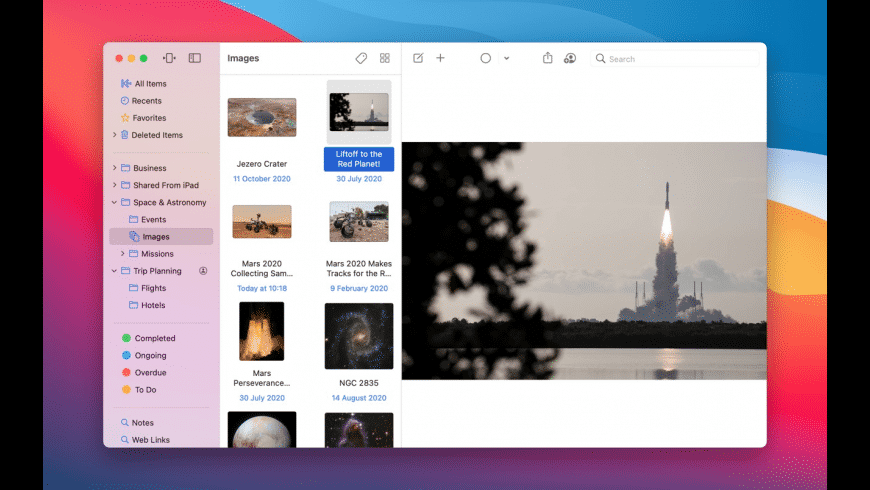
Task: Click the tag icon in Images header
Action: [361, 58]
